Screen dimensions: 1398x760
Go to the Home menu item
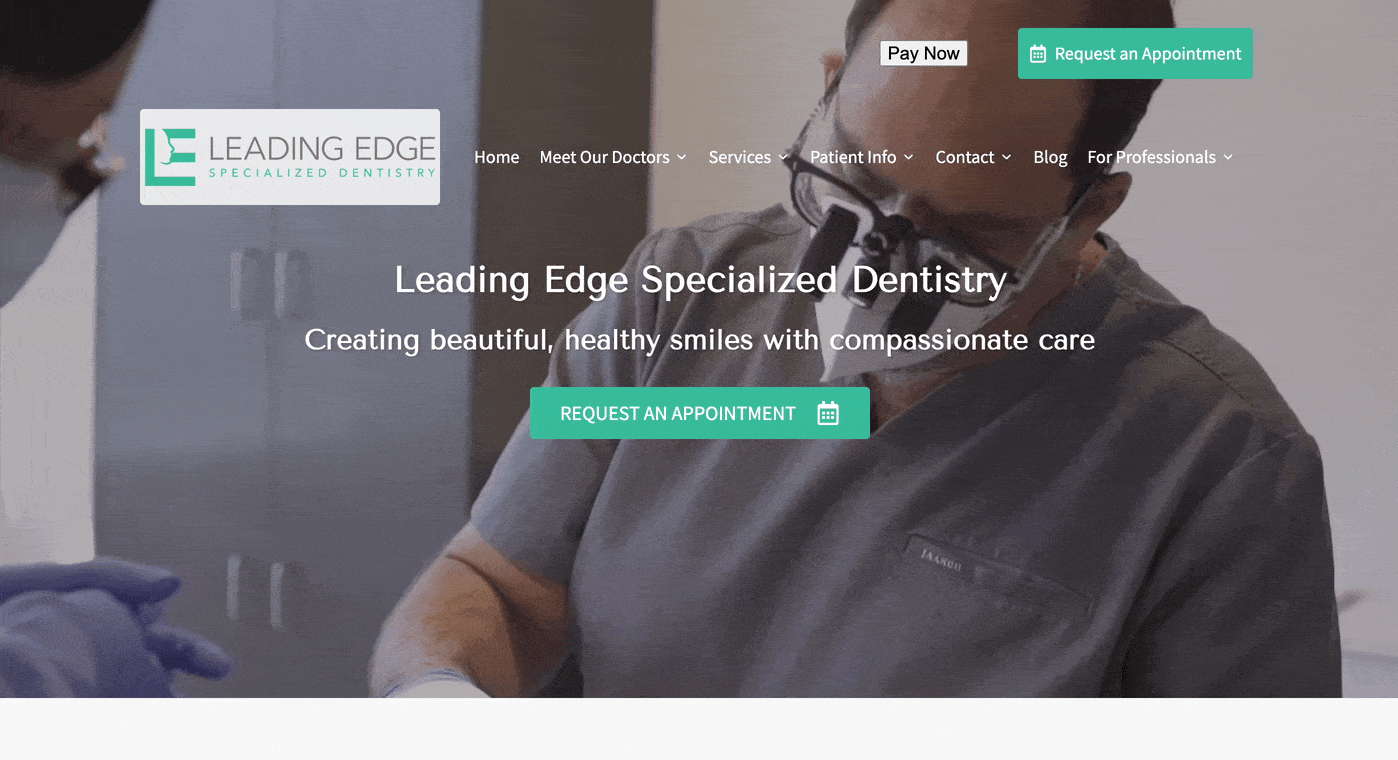click(x=496, y=157)
